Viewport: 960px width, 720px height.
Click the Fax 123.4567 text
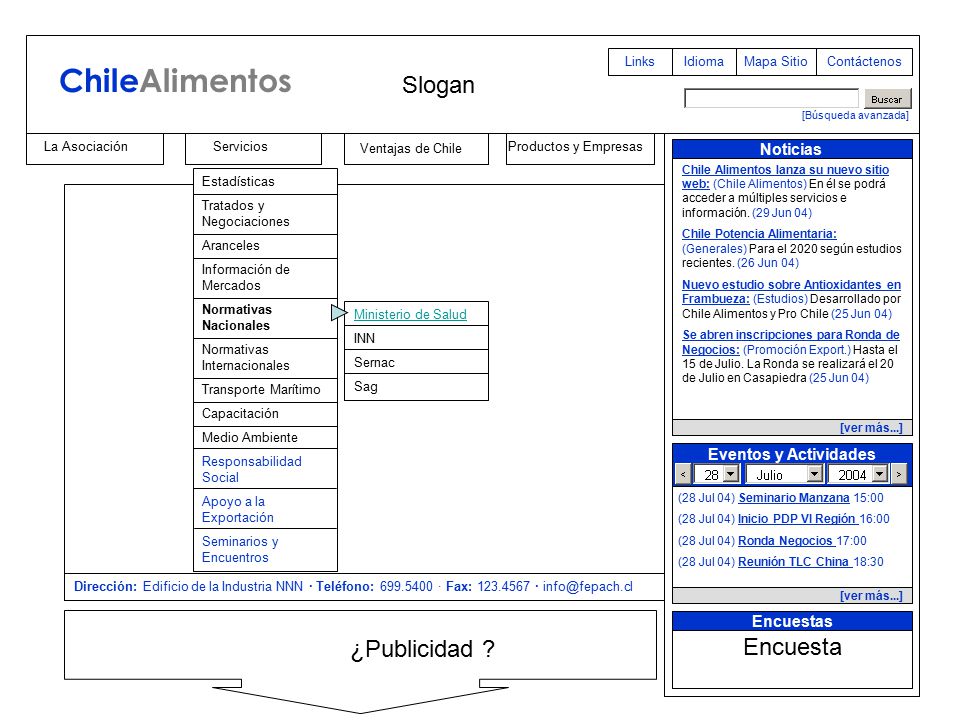488,587
